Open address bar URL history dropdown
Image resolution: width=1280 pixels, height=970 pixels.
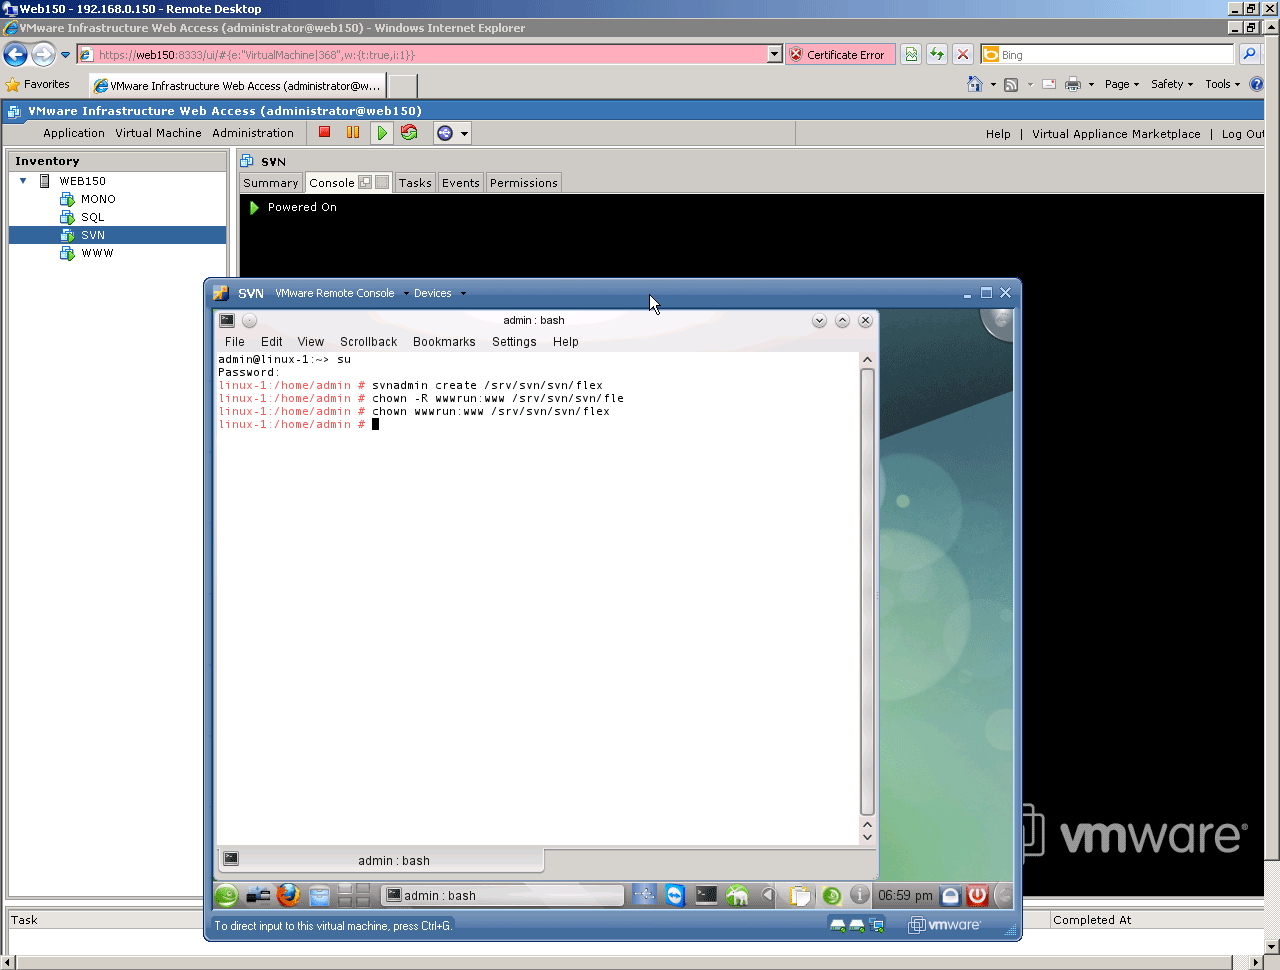(x=775, y=54)
